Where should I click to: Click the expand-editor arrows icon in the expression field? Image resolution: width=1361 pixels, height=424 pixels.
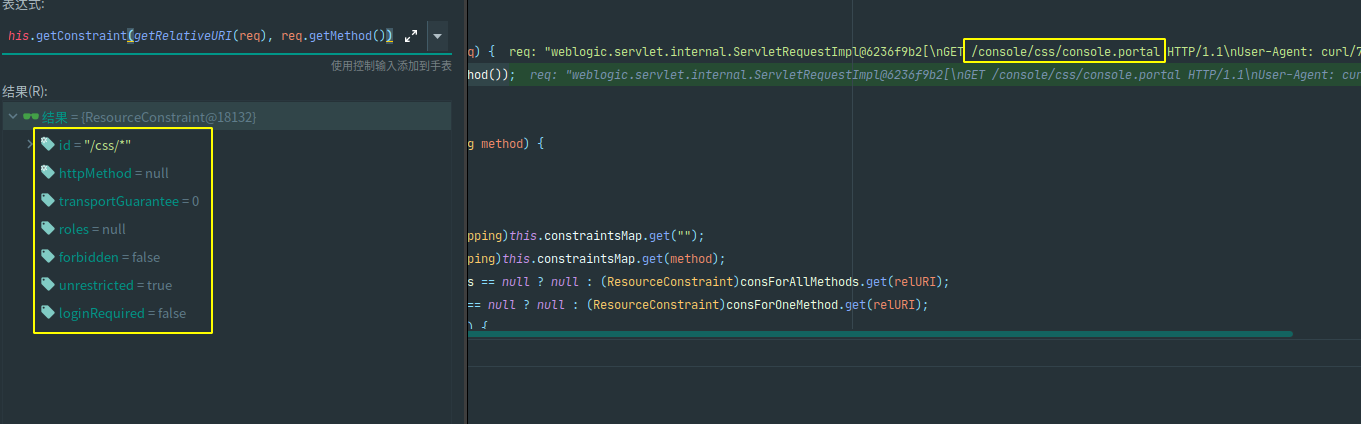click(411, 36)
